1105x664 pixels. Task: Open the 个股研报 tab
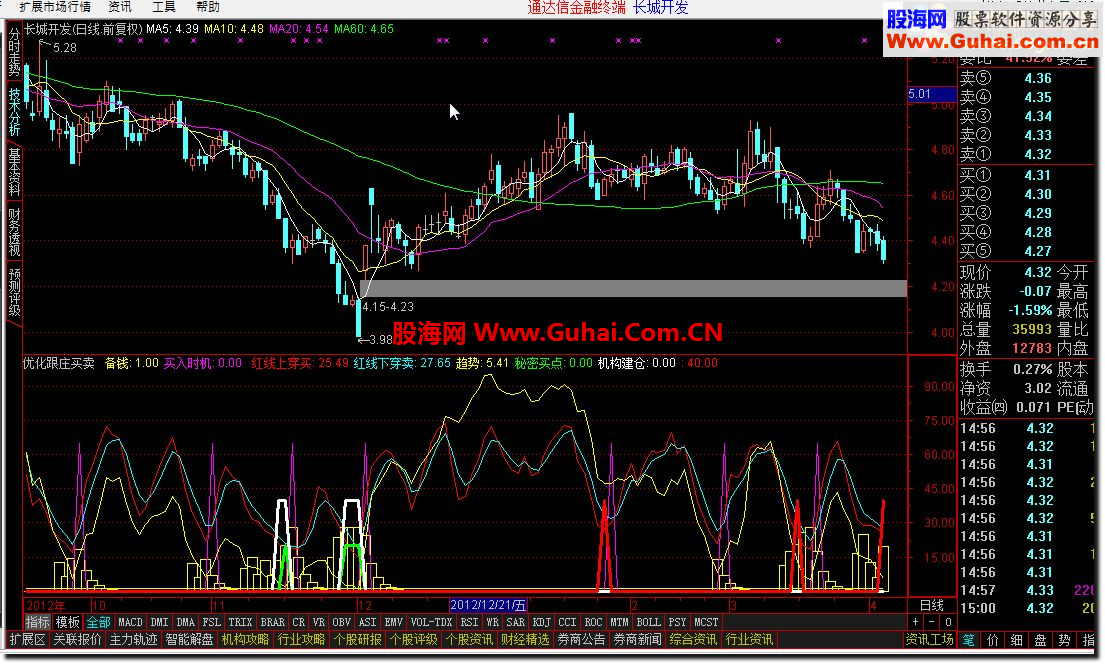[x=357, y=640]
